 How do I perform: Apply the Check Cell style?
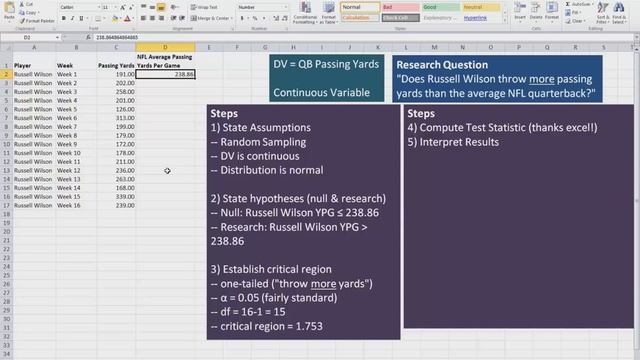coord(400,18)
